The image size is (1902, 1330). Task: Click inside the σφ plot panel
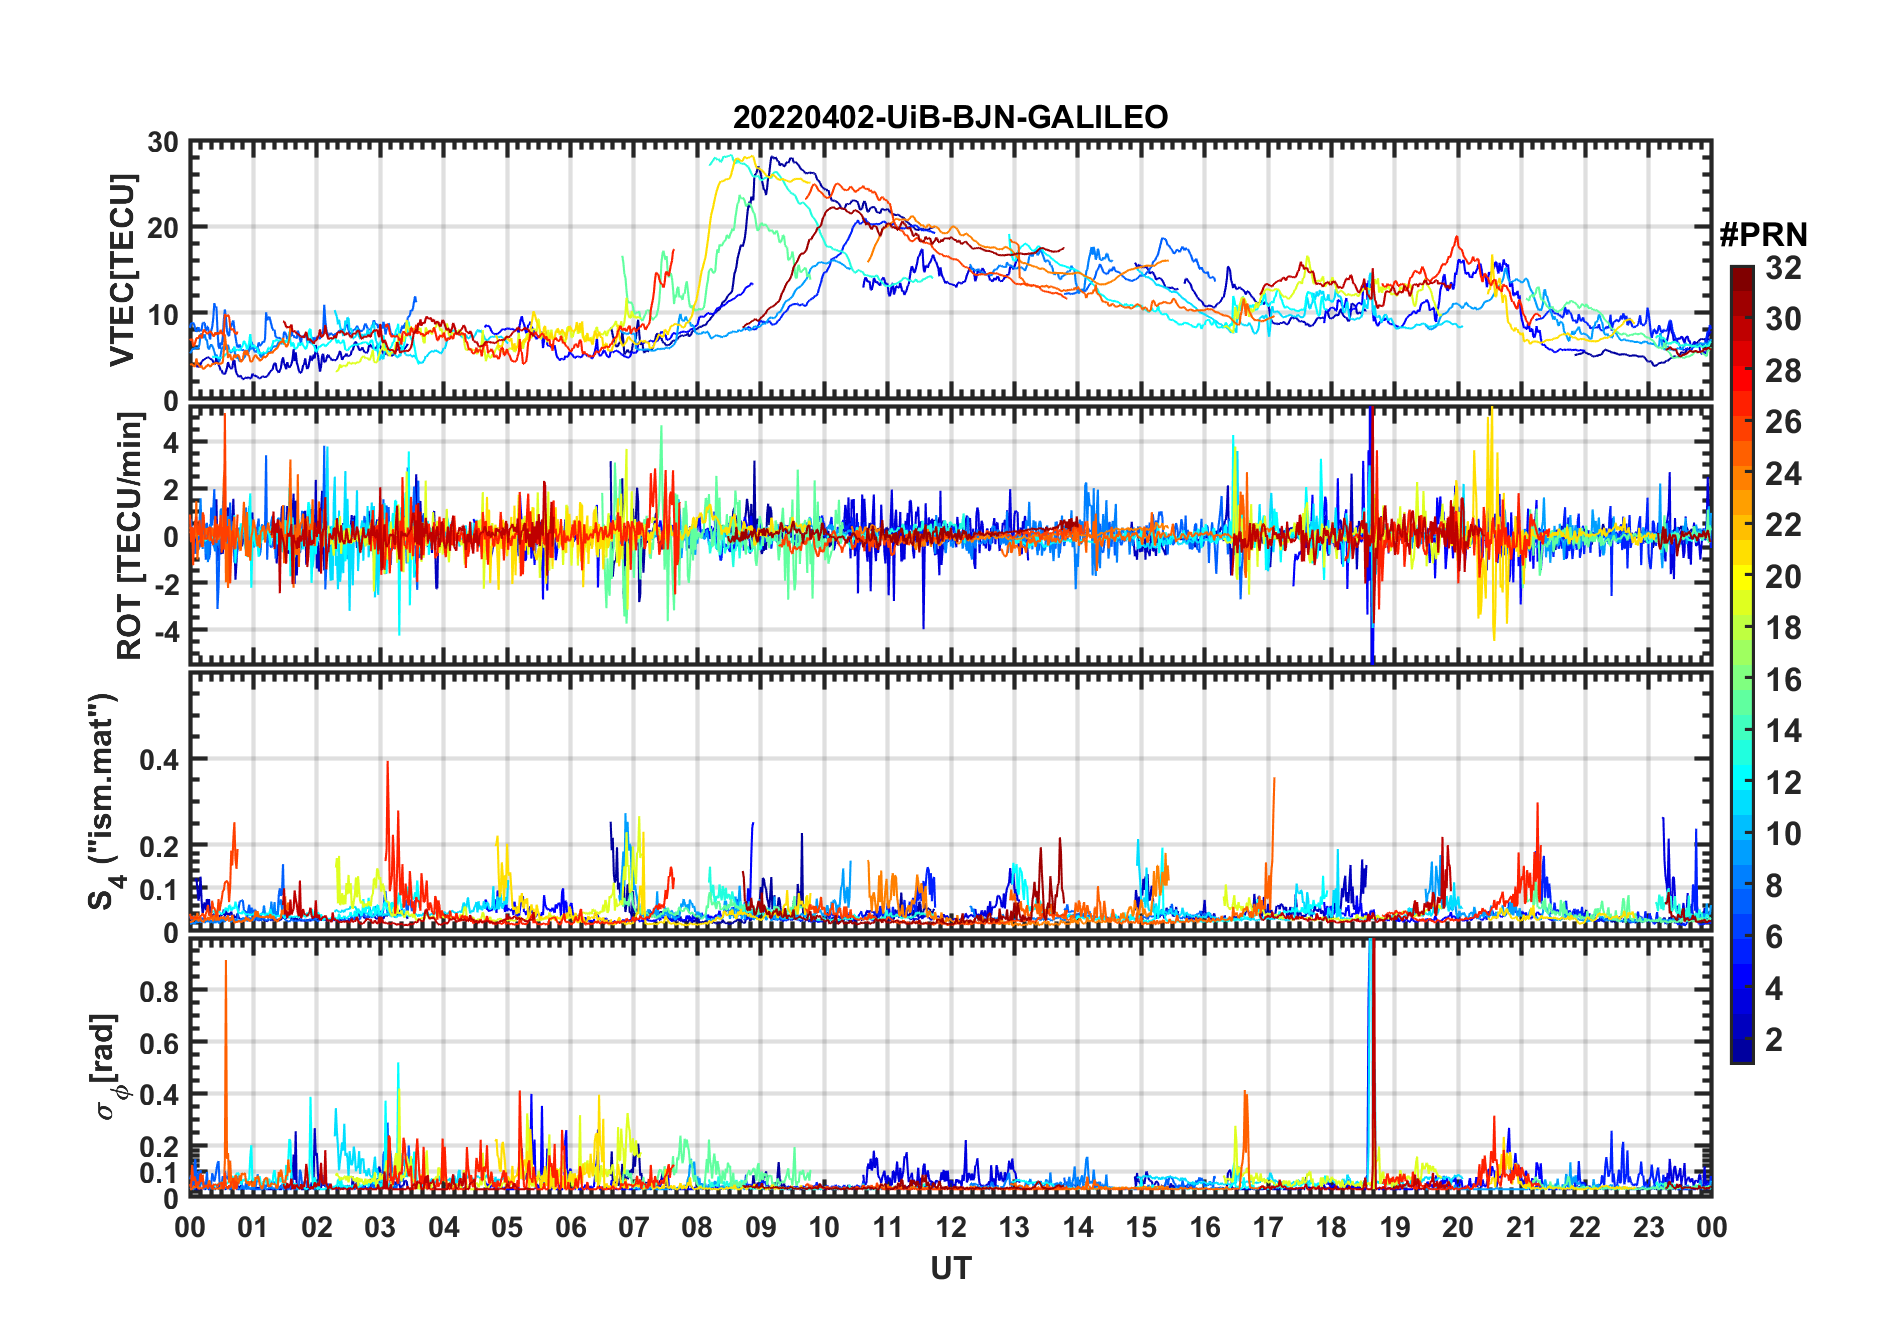pos(950,1067)
